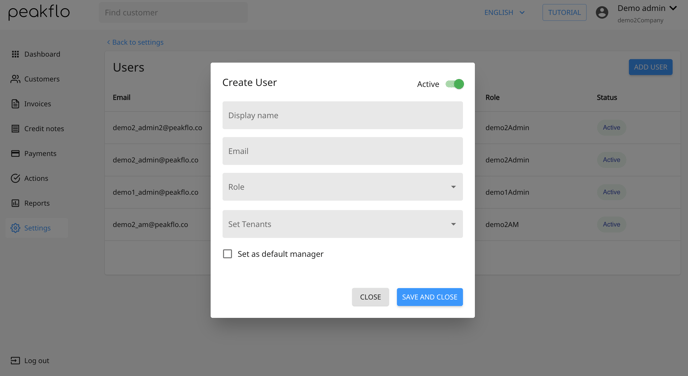Image resolution: width=688 pixels, height=376 pixels.
Task: Follow the Back to settings link
Action: pyautogui.click(x=135, y=42)
